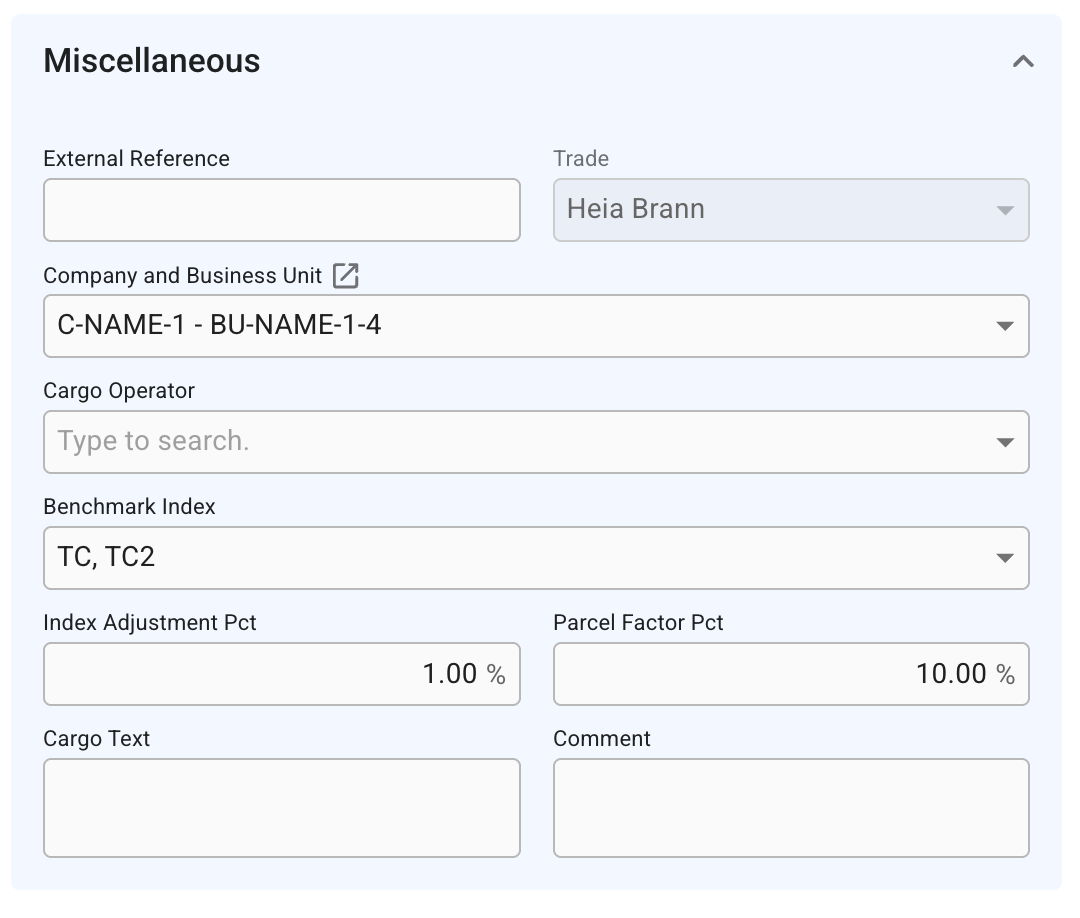Open the Benchmark Index TC, TC2 selector

pos(500,558)
